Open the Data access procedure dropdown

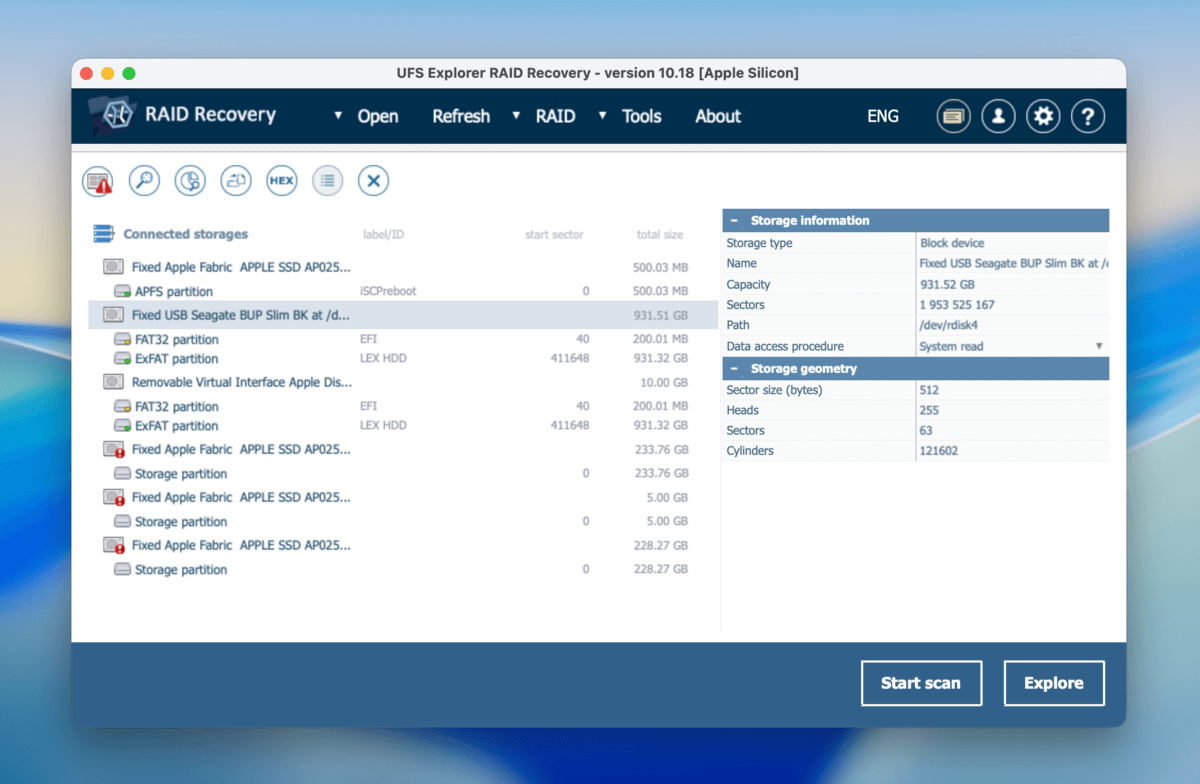point(1100,345)
